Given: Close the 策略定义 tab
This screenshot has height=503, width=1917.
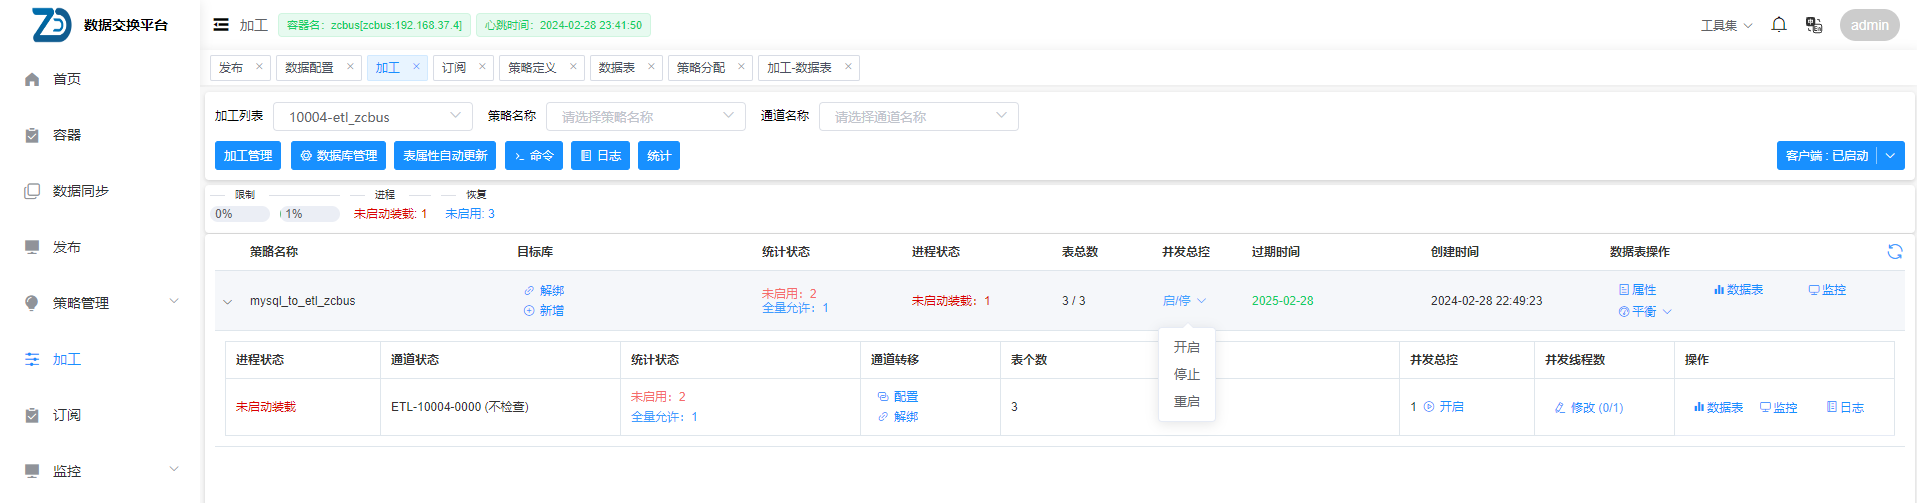Looking at the screenshot, I should click(573, 67).
